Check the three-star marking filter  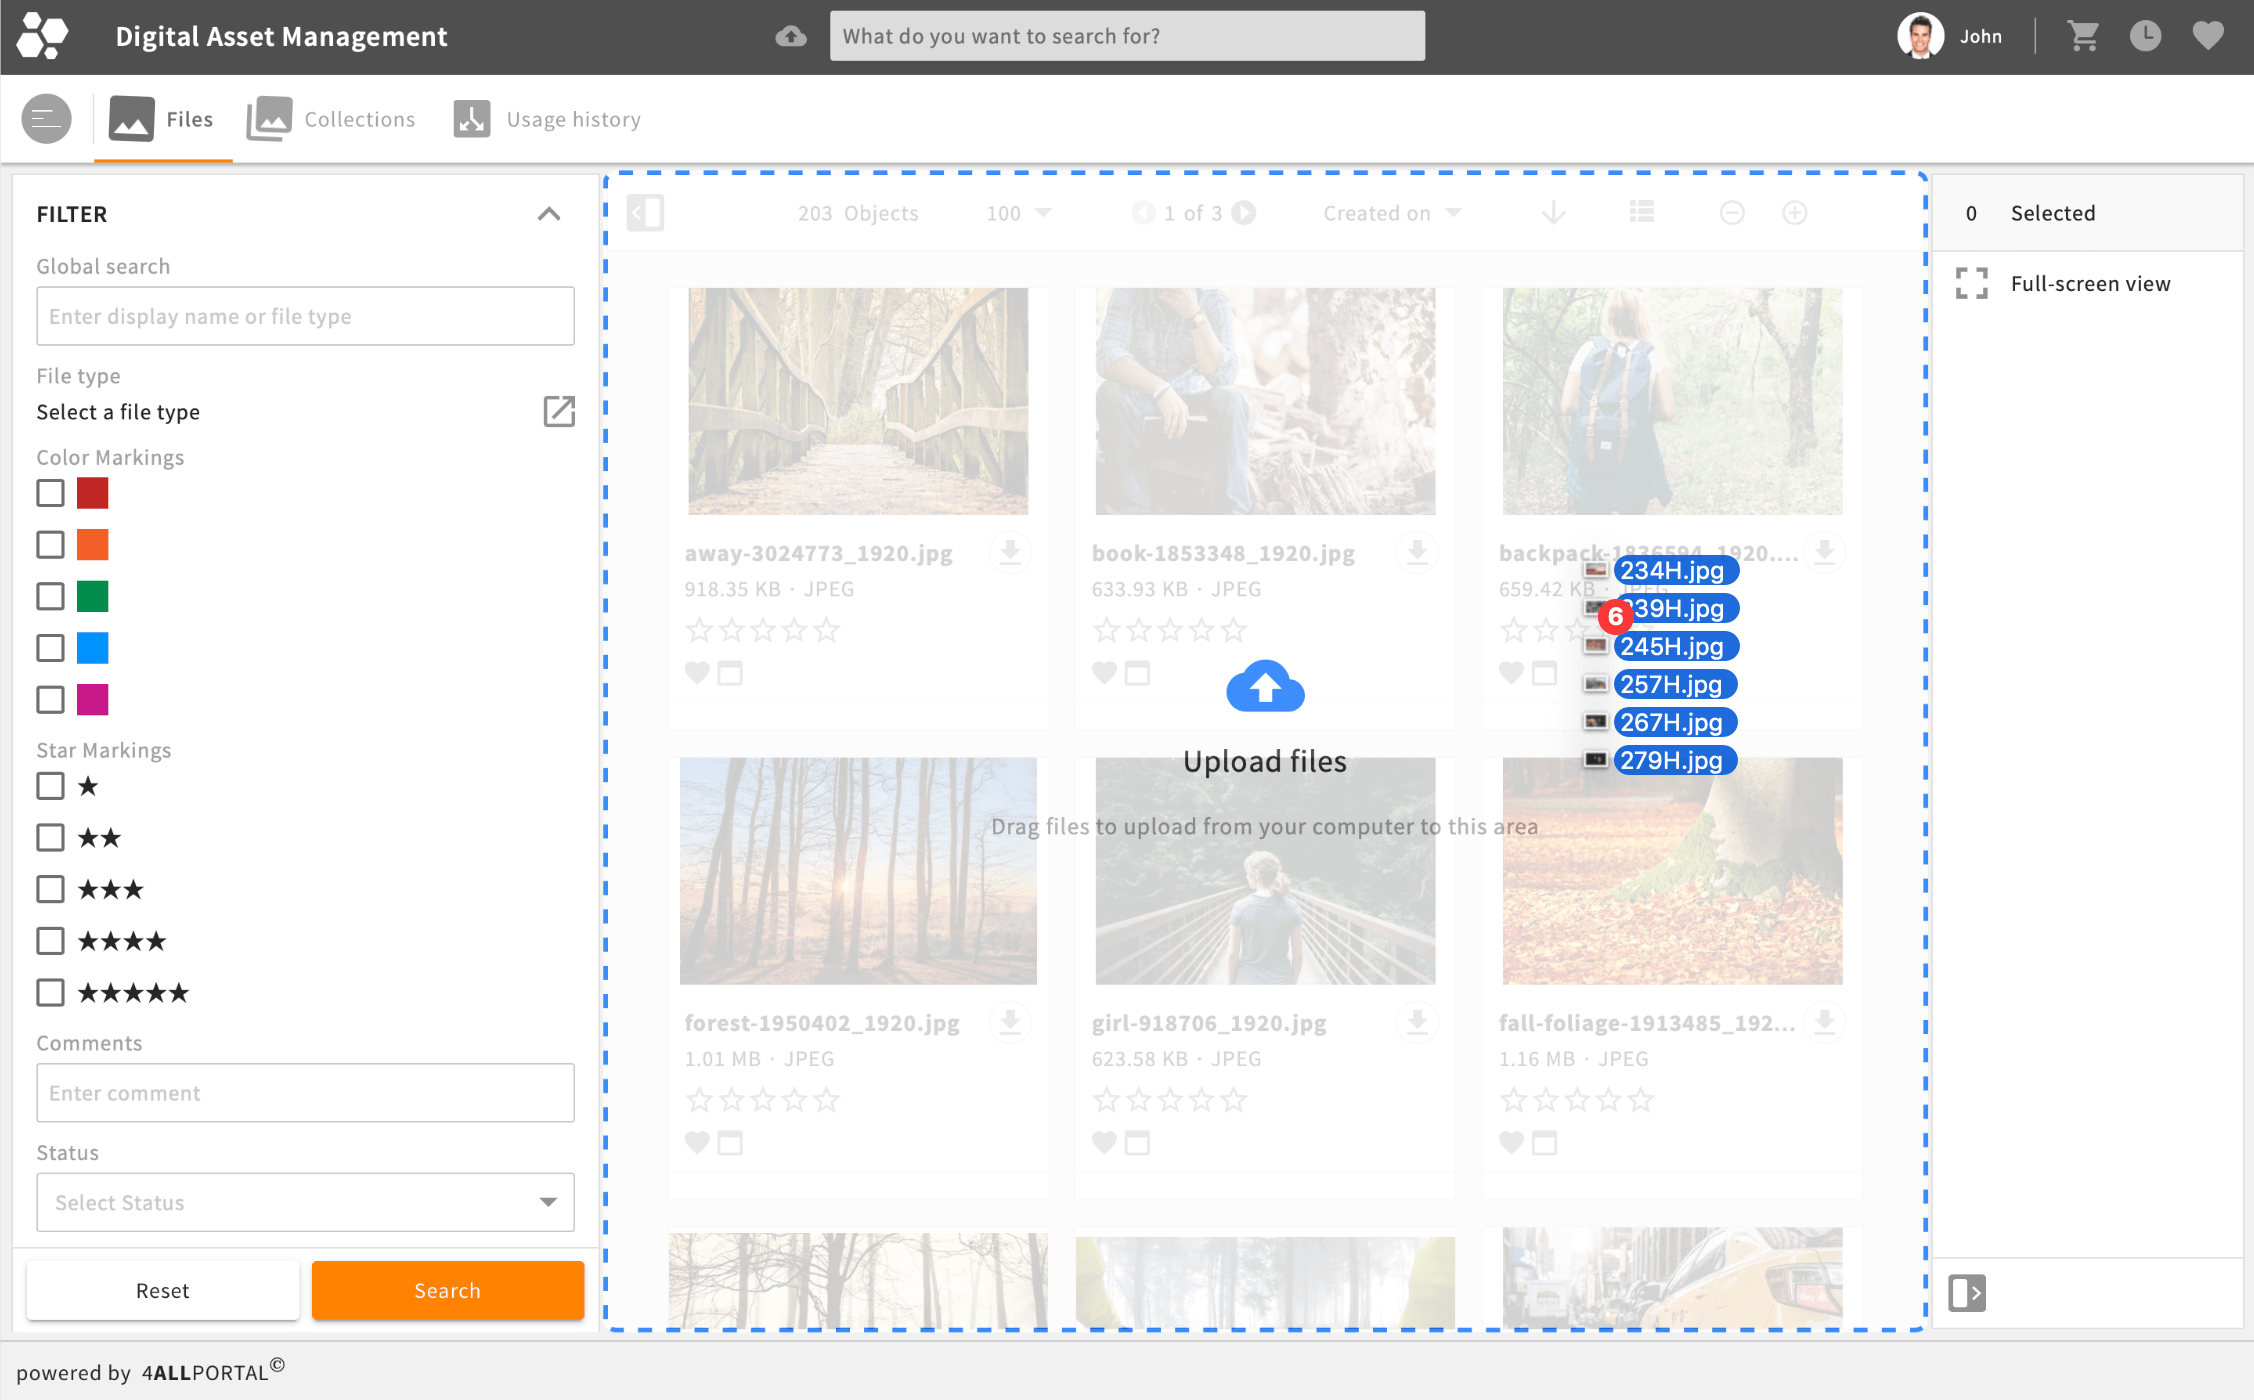(x=50, y=890)
